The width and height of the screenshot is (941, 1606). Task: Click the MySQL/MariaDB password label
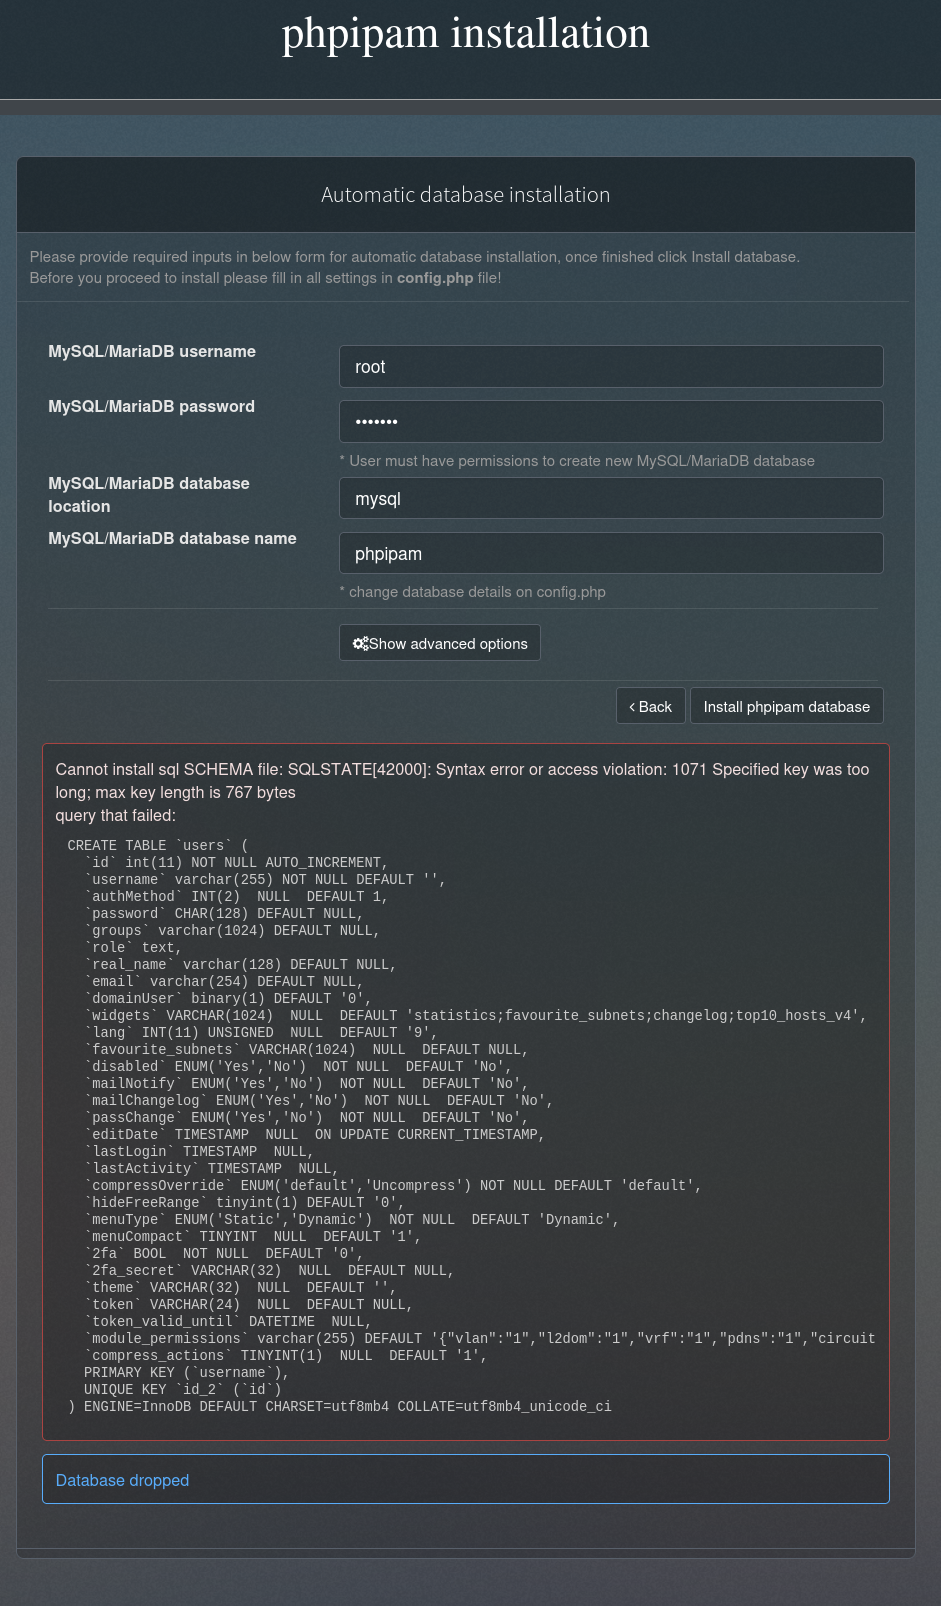(x=151, y=407)
